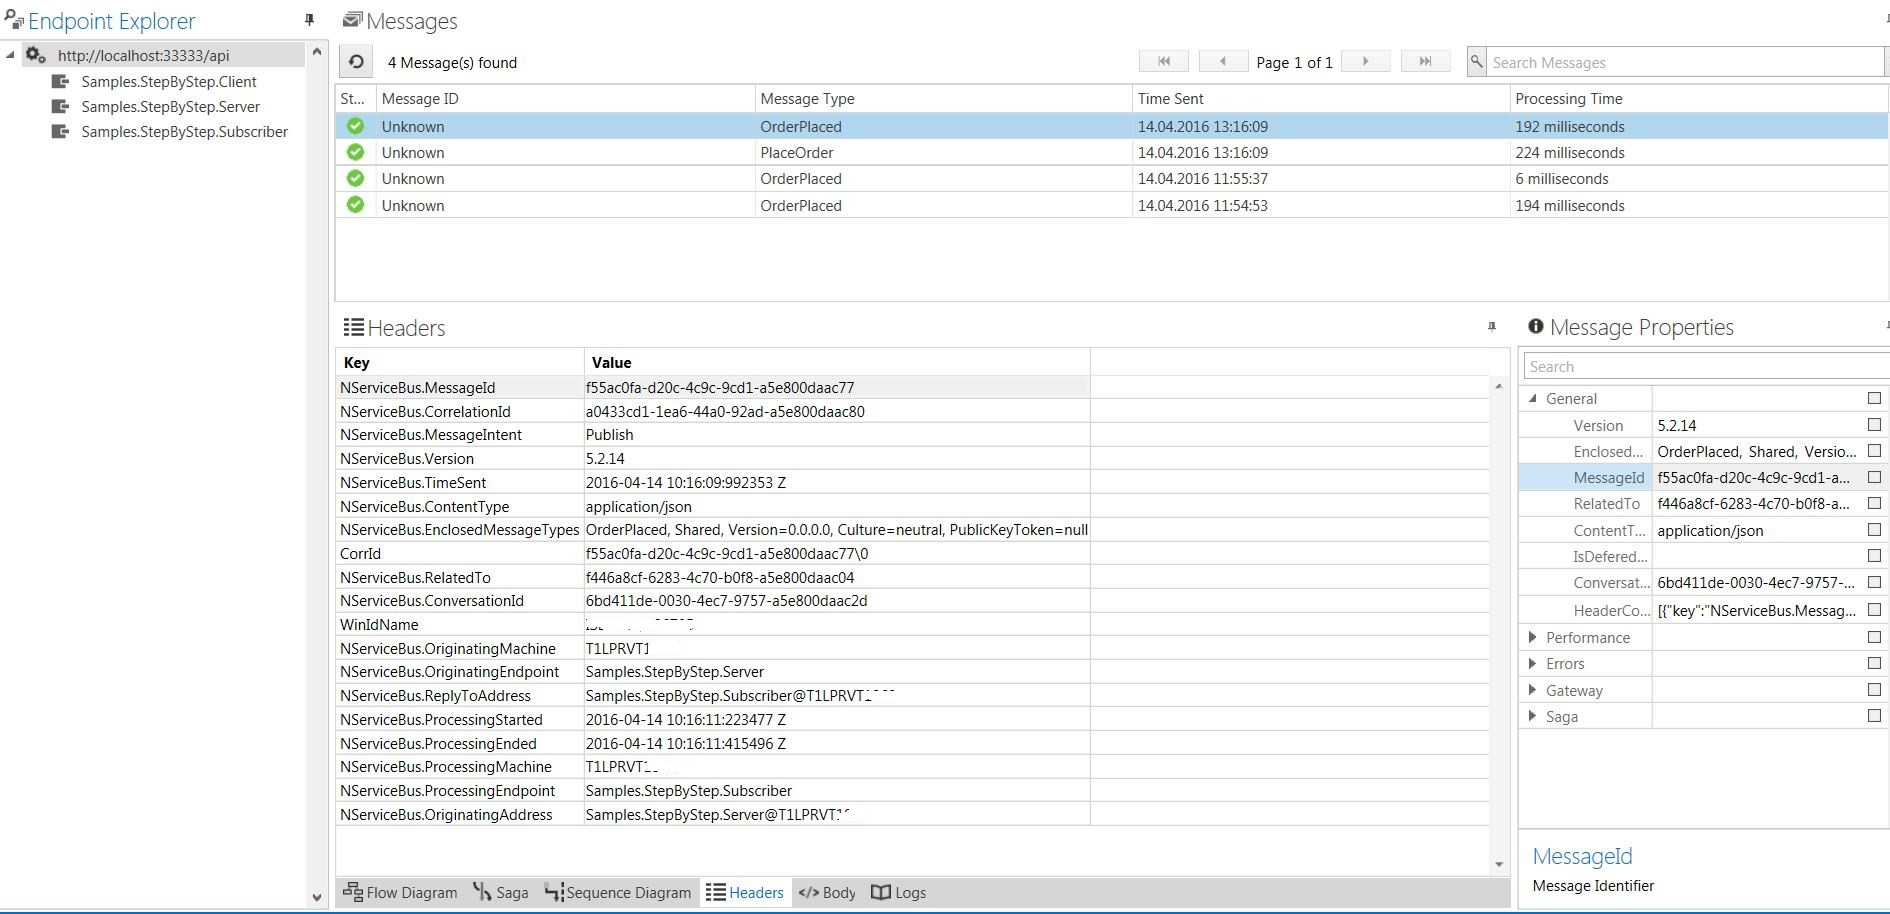1890x914 pixels.
Task: Click the Headers panel list icon
Action: point(353,327)
